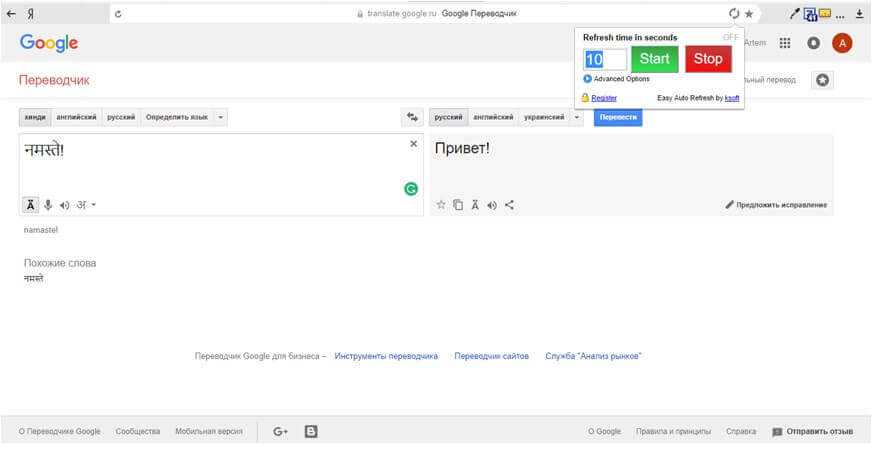Open the Yandex home button
Viewport: 893px width, 449px height.
[30, 14]
